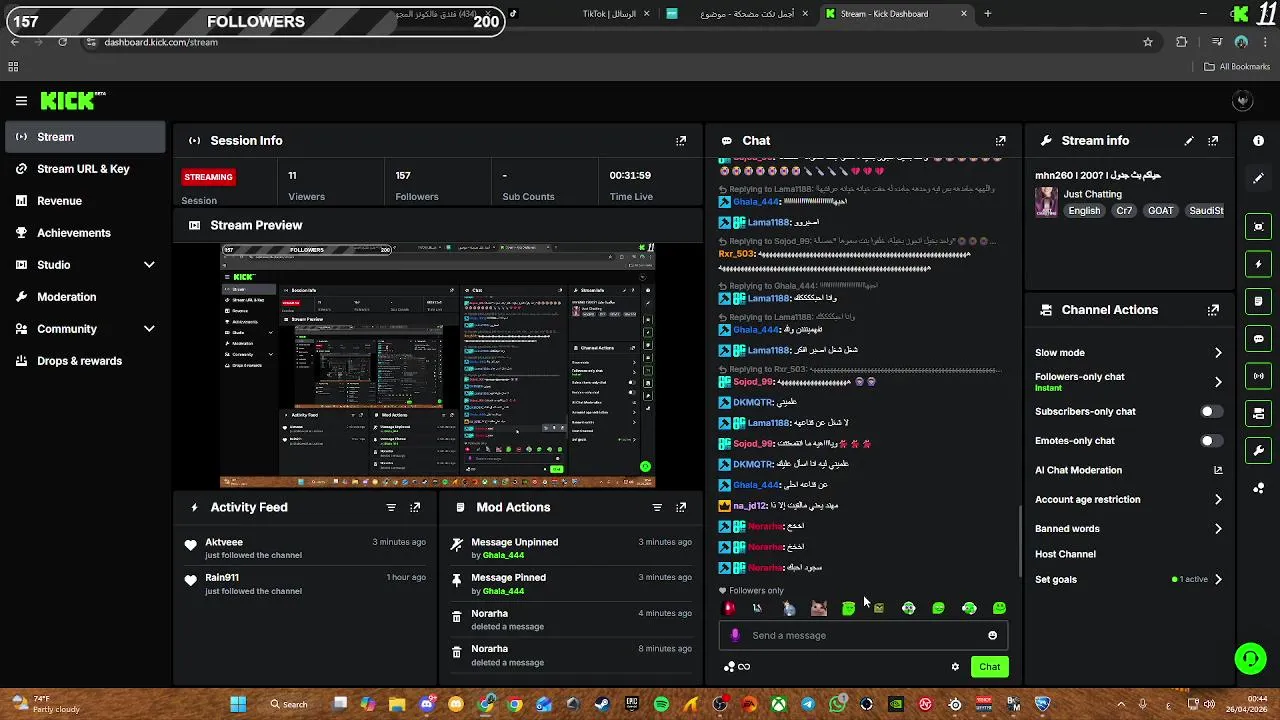Toggle channel actions widget icon
This screenshot has height=720, width=1280.
click(x=1259, y=413)
